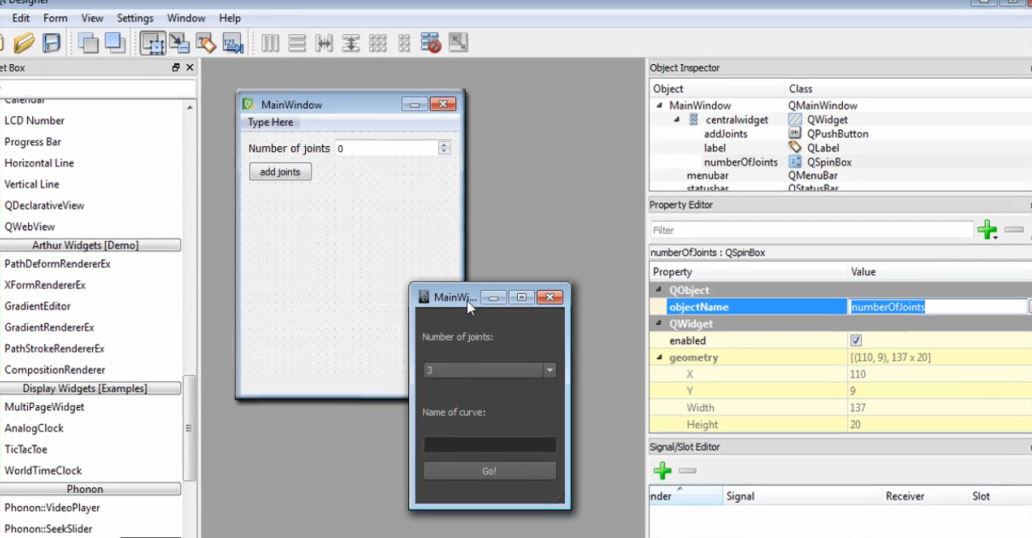Image resolution: width=1032 pixels, height=538 pixels.
Task: Add a new signal/slot connection
Action: (x=662, y=470)
